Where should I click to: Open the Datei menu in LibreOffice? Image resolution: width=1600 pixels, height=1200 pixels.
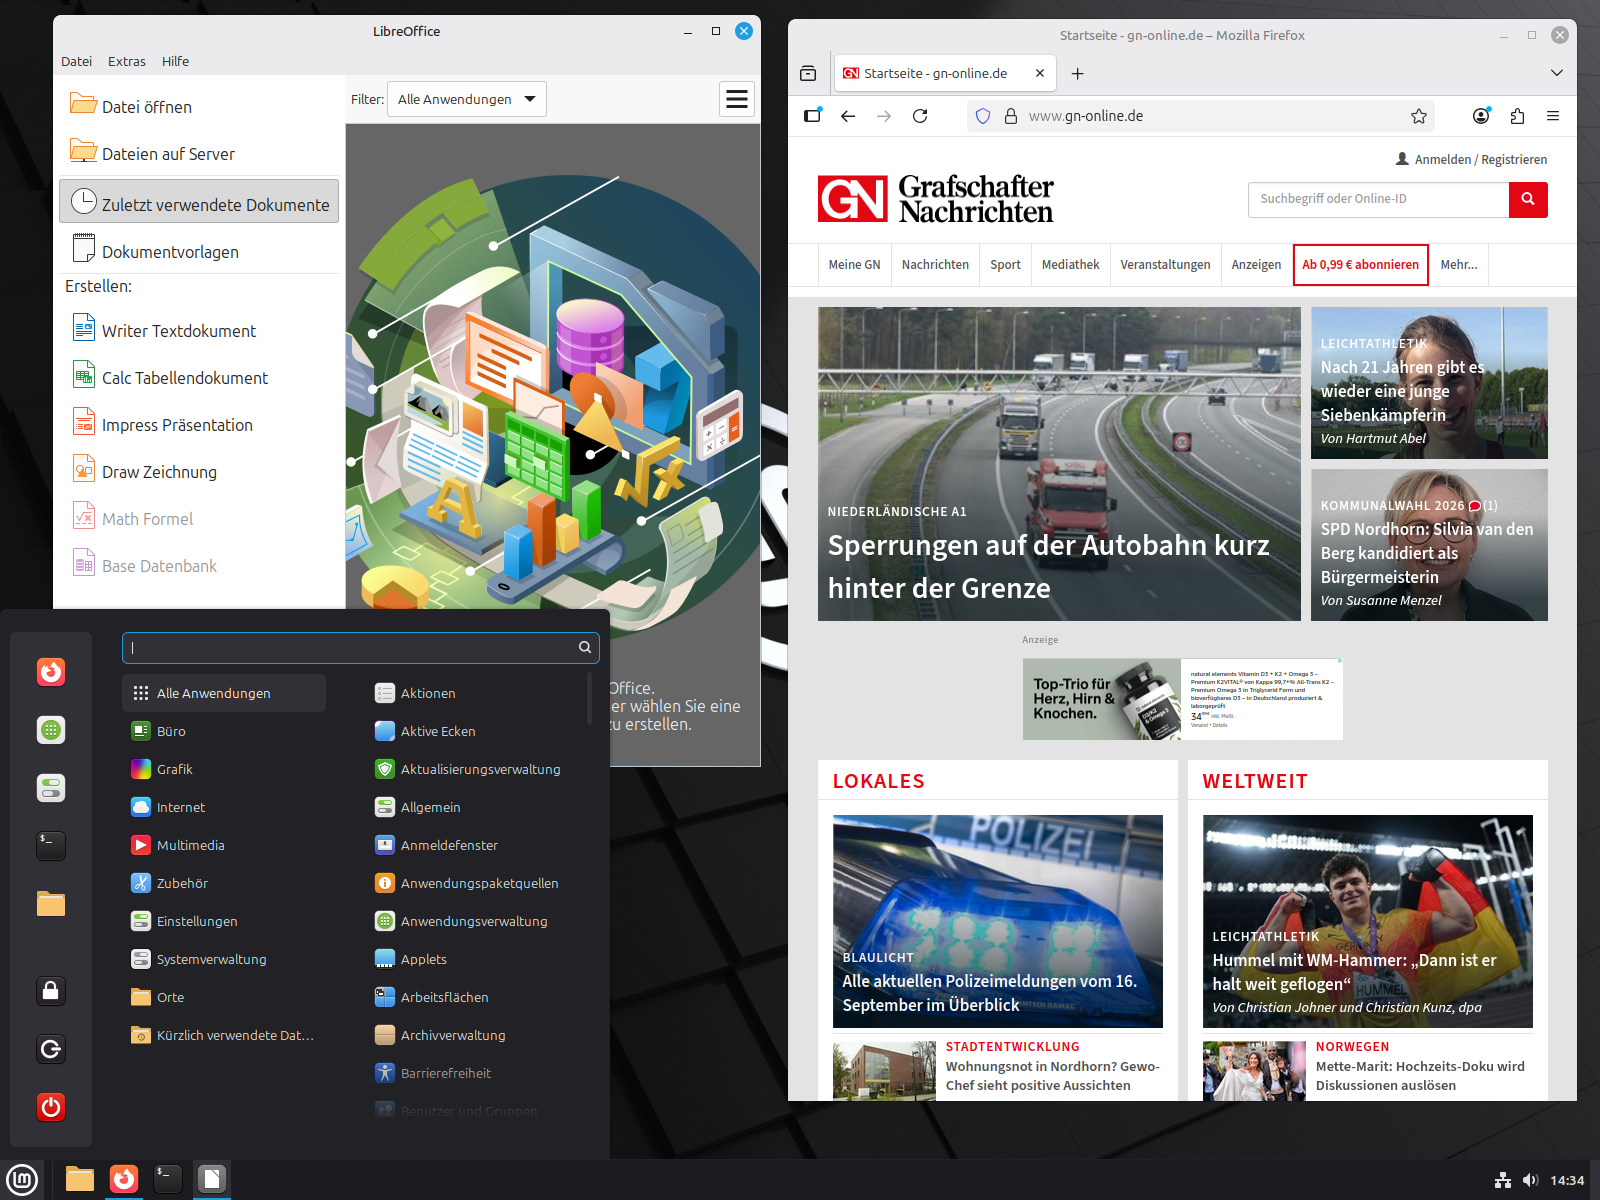[x=76, y=61]
